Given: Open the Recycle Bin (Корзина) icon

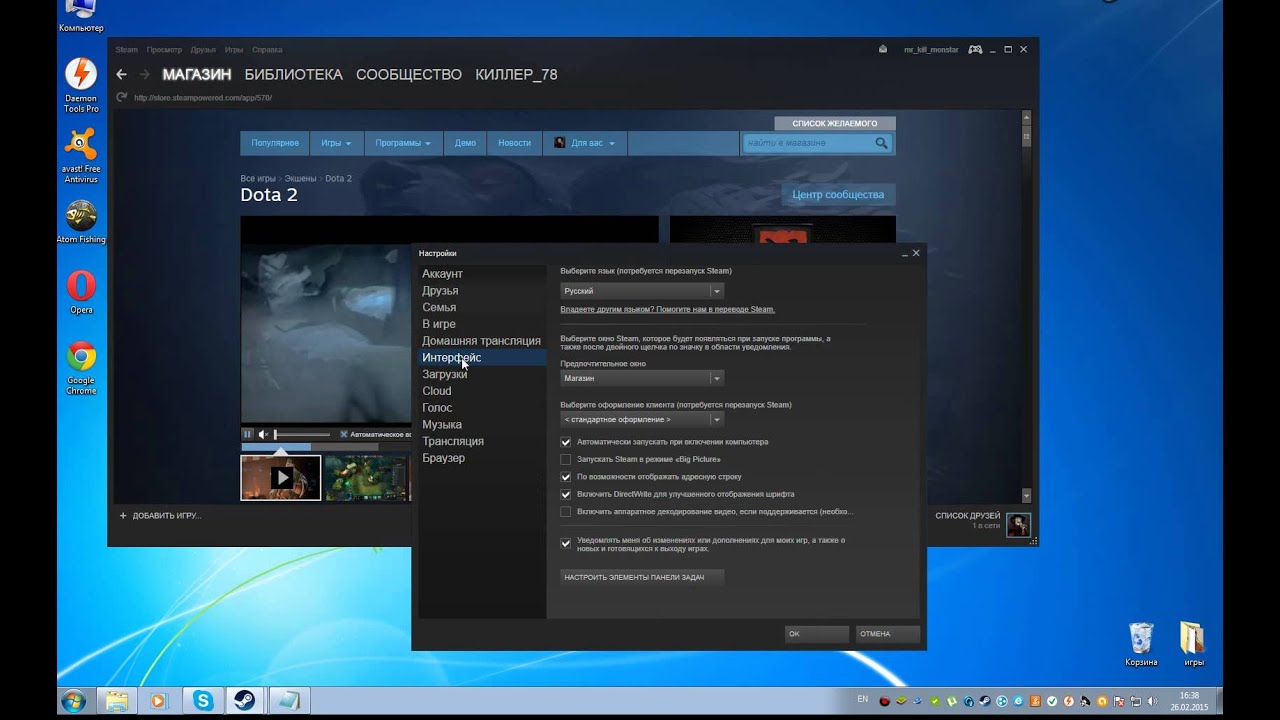Looking at the screenshot, I should 1141,645.
